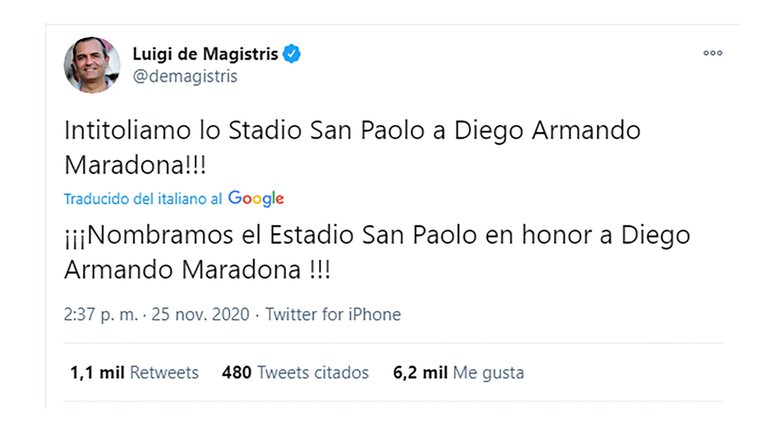Viewport: 768px width, 432px height.
Task: Open the 2:37 p. m. timestamp
Action: pyautogui.click(x=101, y=314)
